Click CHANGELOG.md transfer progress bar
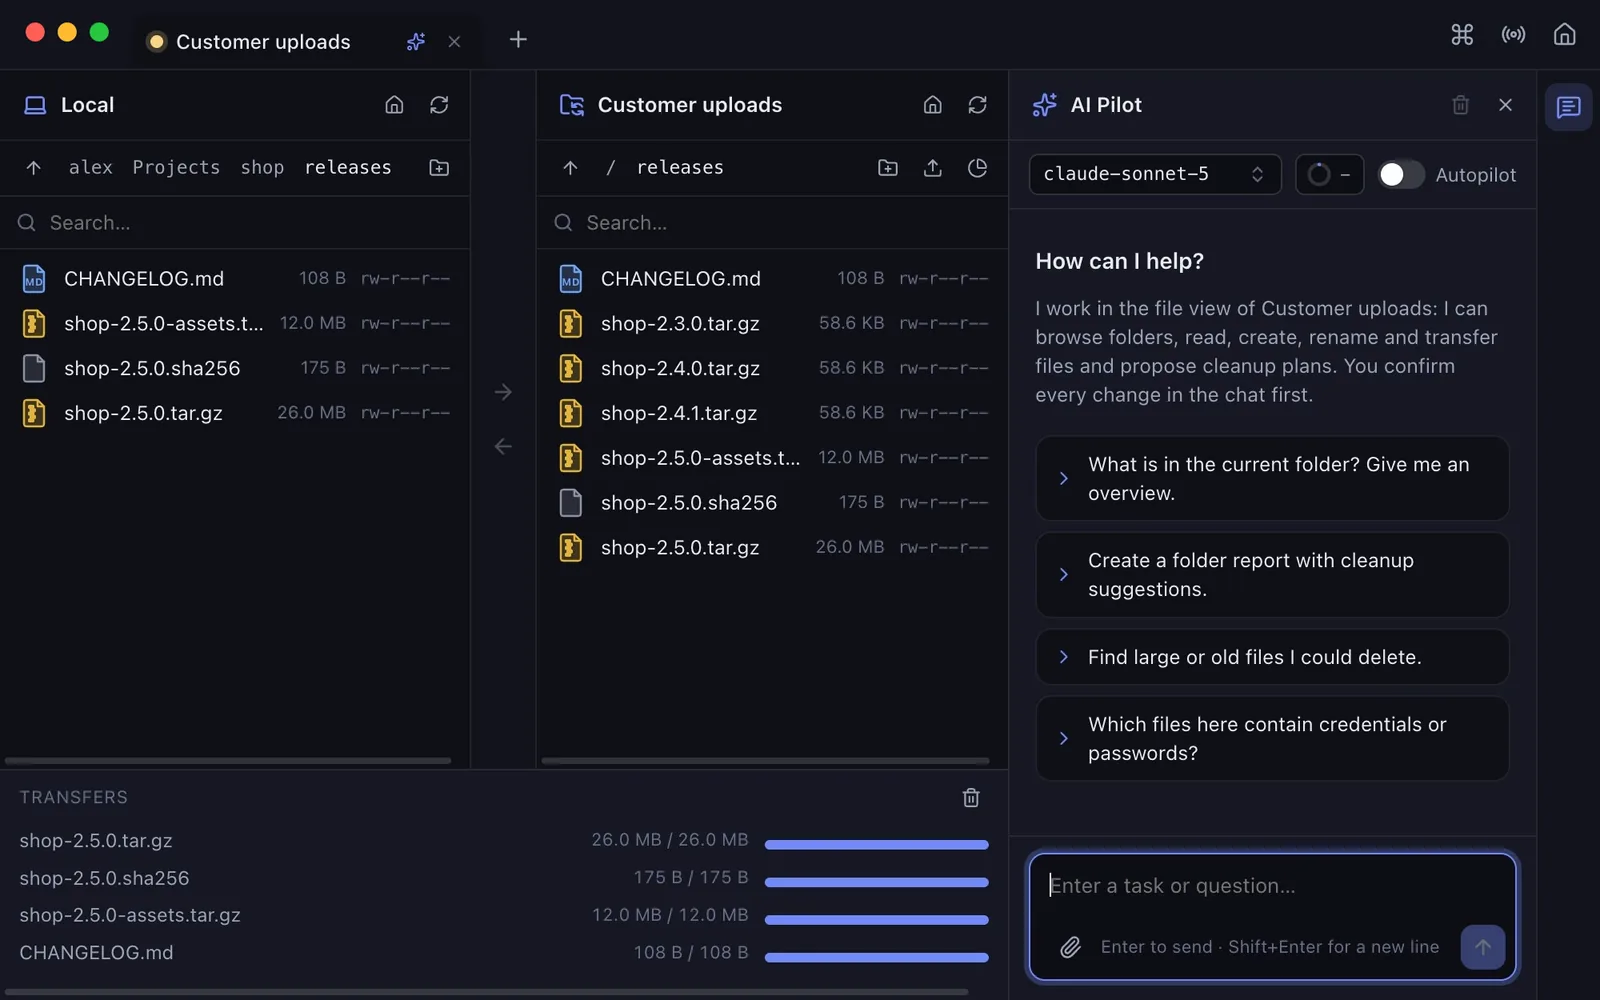1600x1000 pixels. [x=876, y=957]
